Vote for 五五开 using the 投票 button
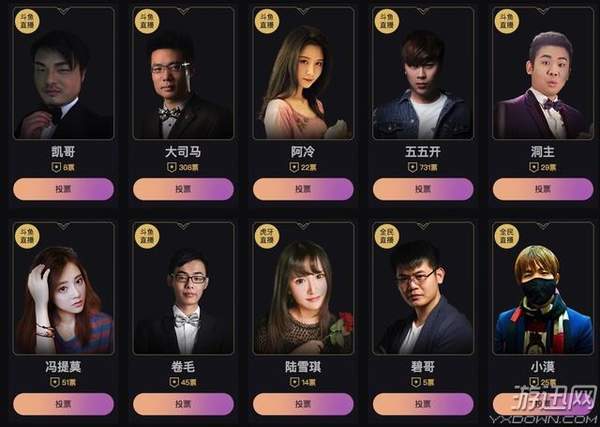 tap(423, 189)
